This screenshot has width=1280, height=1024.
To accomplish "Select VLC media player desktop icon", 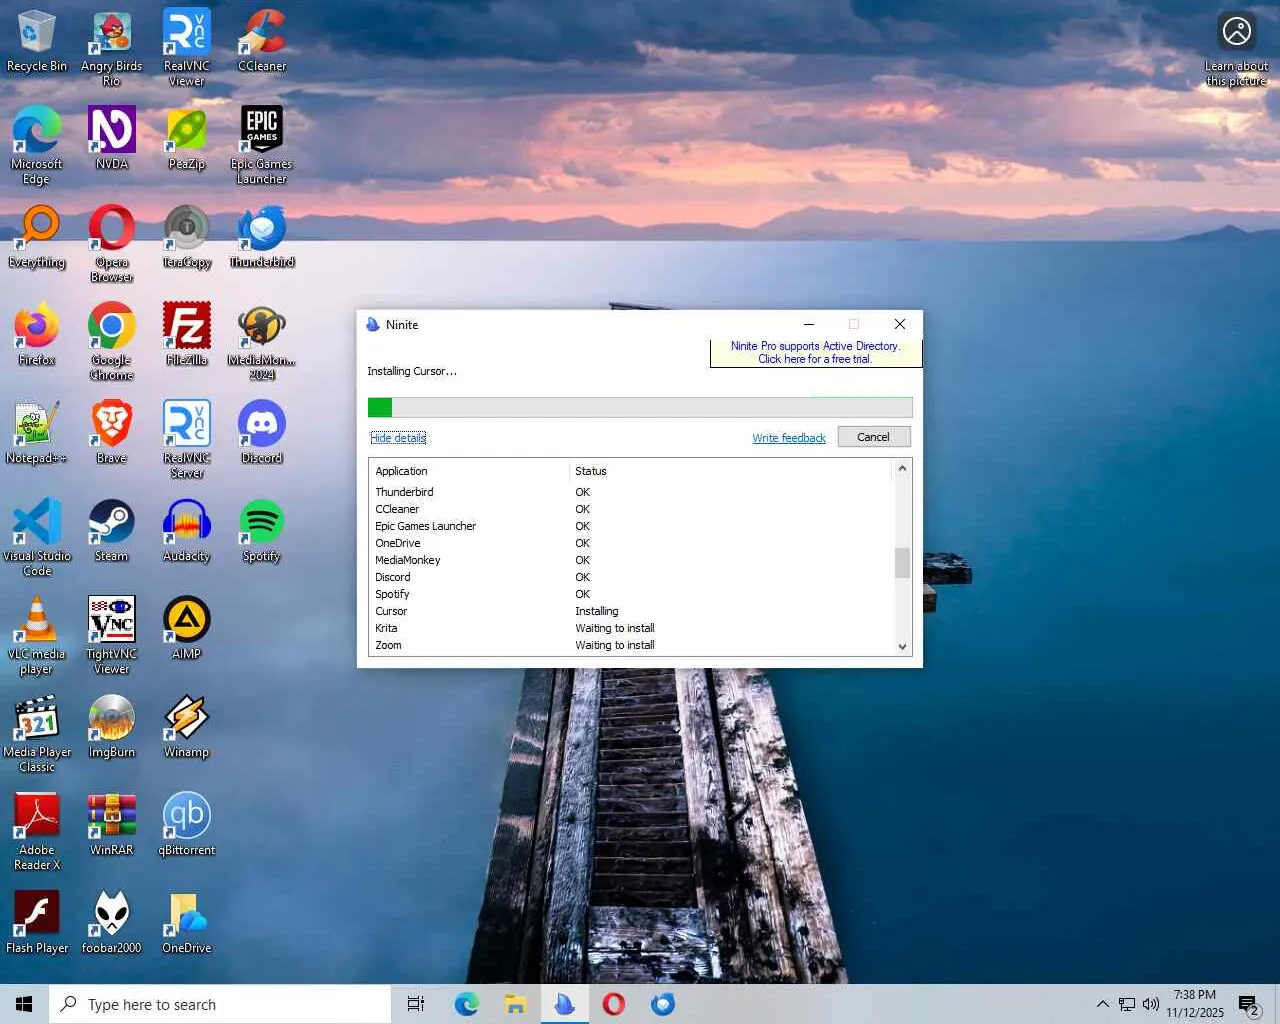I will [37, 635].
